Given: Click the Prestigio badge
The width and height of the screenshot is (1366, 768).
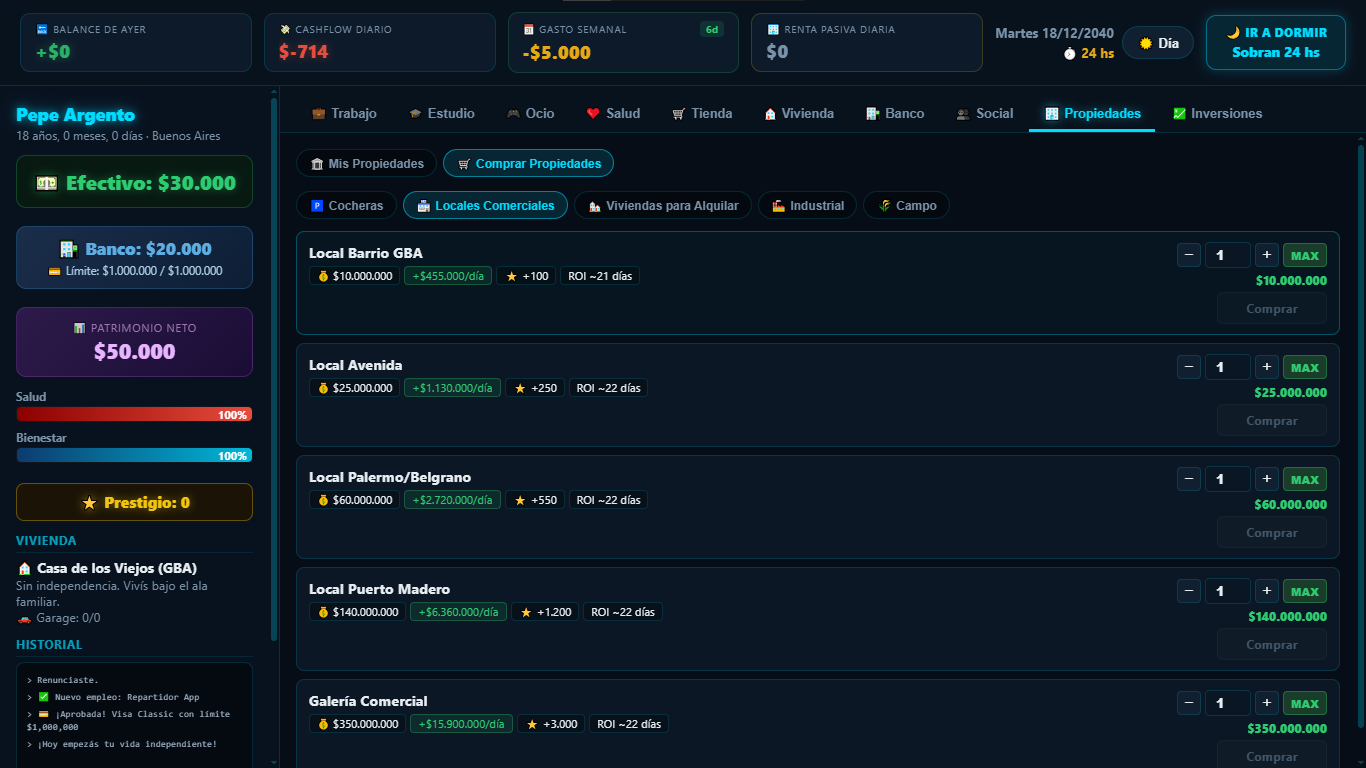Looking at the screenshot, I should tap(134, 502).
